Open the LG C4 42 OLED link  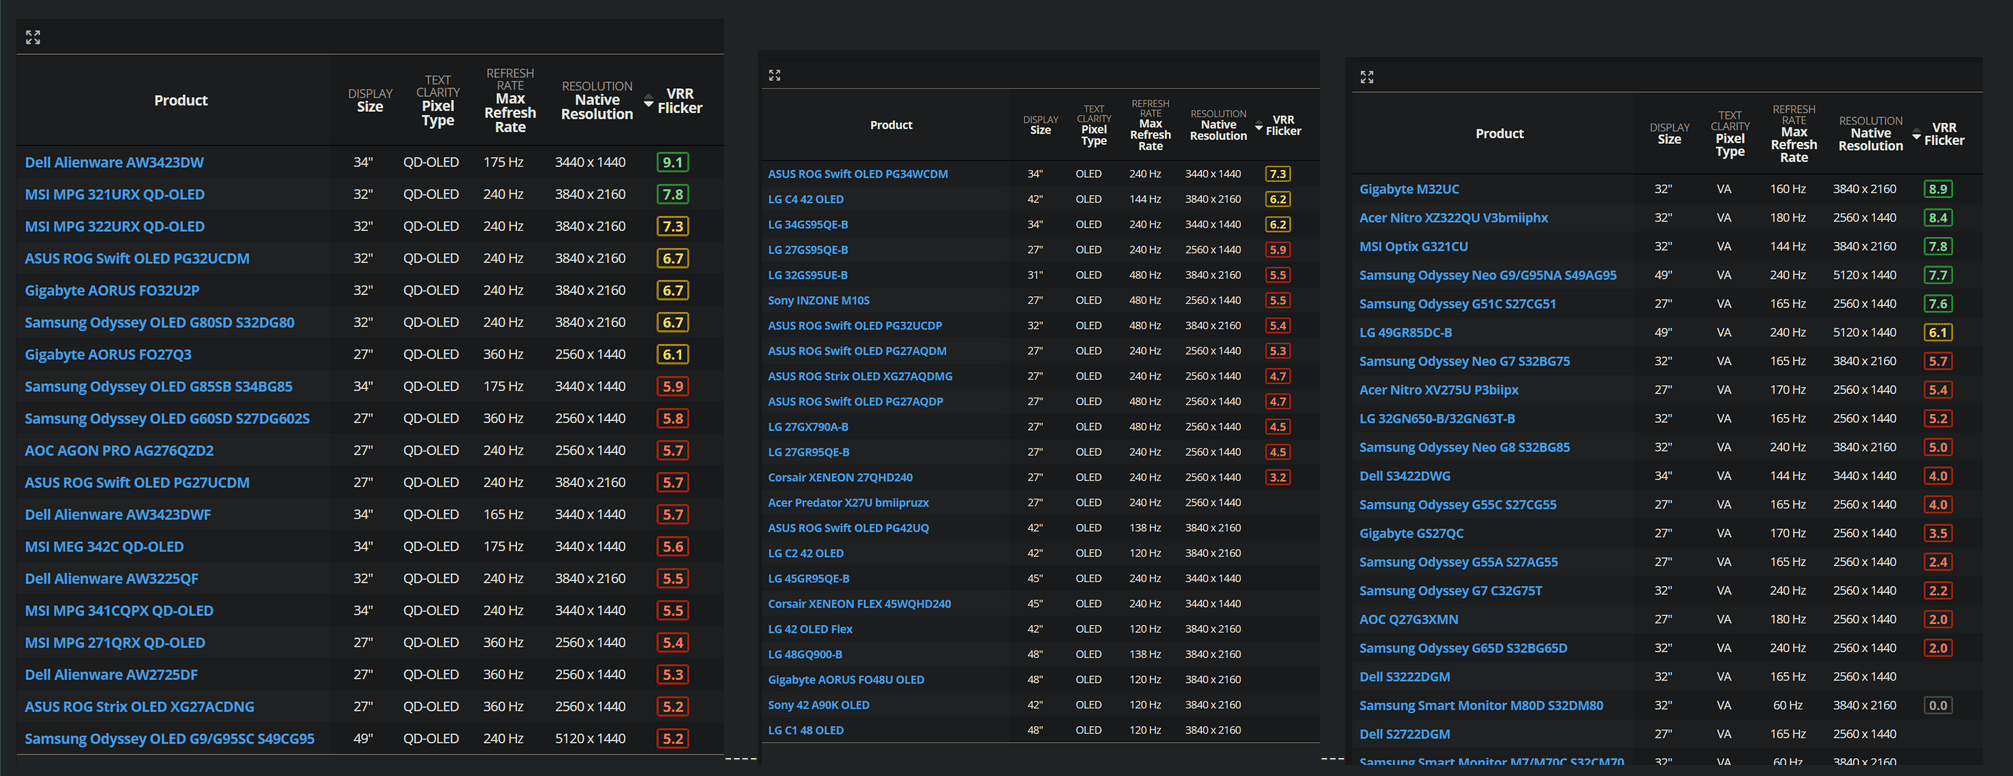coord(806,199)
